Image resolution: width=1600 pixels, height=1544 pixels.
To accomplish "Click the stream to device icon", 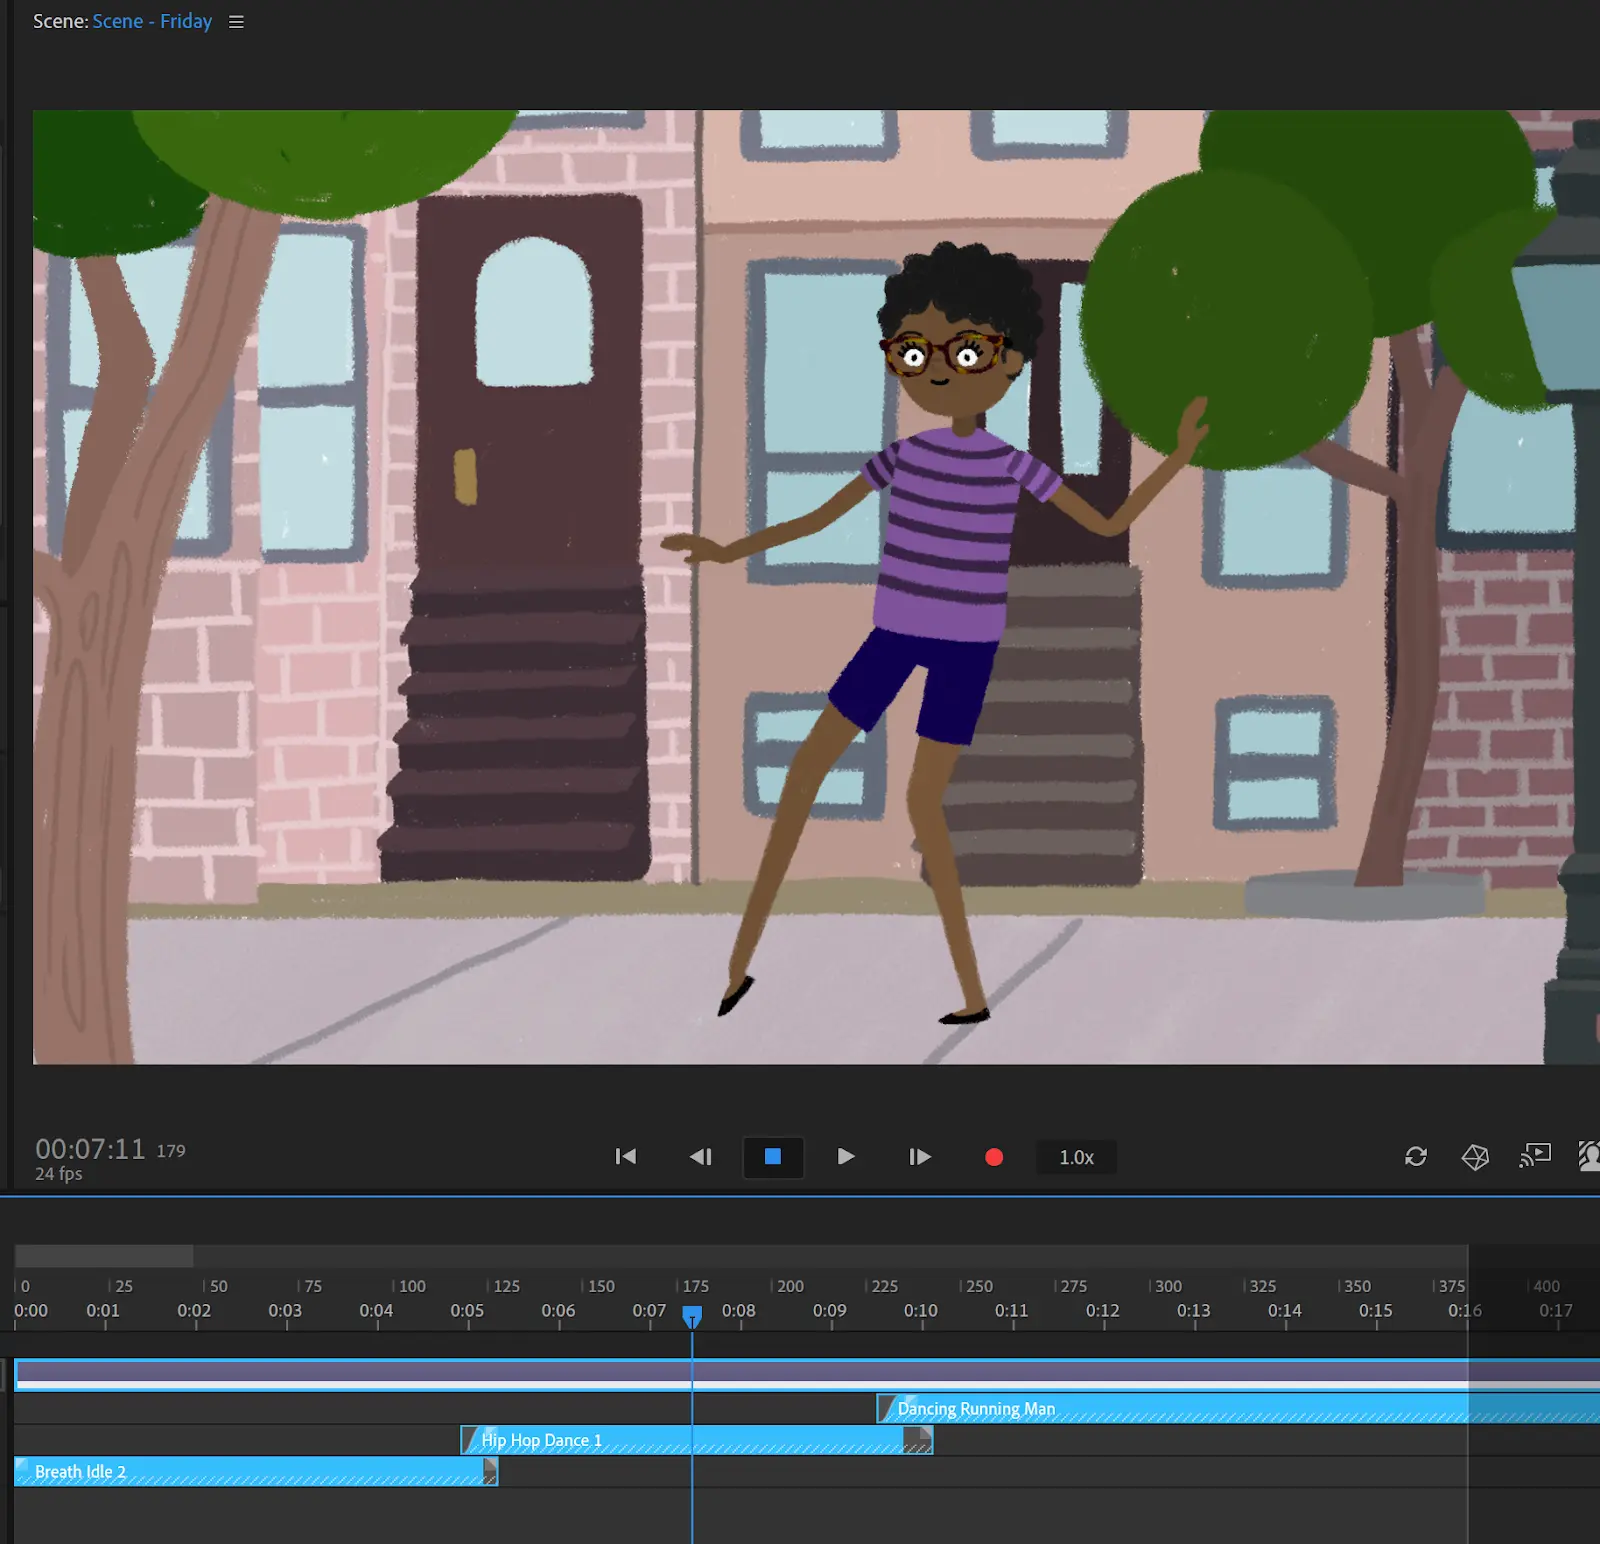I will pos(1533,1157).
